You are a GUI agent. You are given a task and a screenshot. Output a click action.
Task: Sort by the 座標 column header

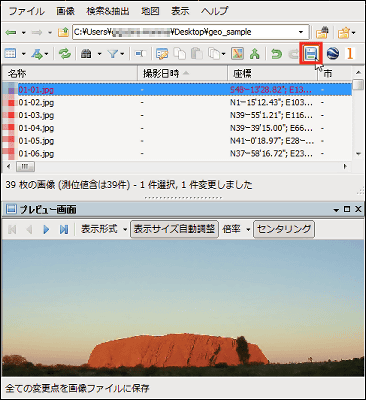pyautogui.click(x=272, y=73)
